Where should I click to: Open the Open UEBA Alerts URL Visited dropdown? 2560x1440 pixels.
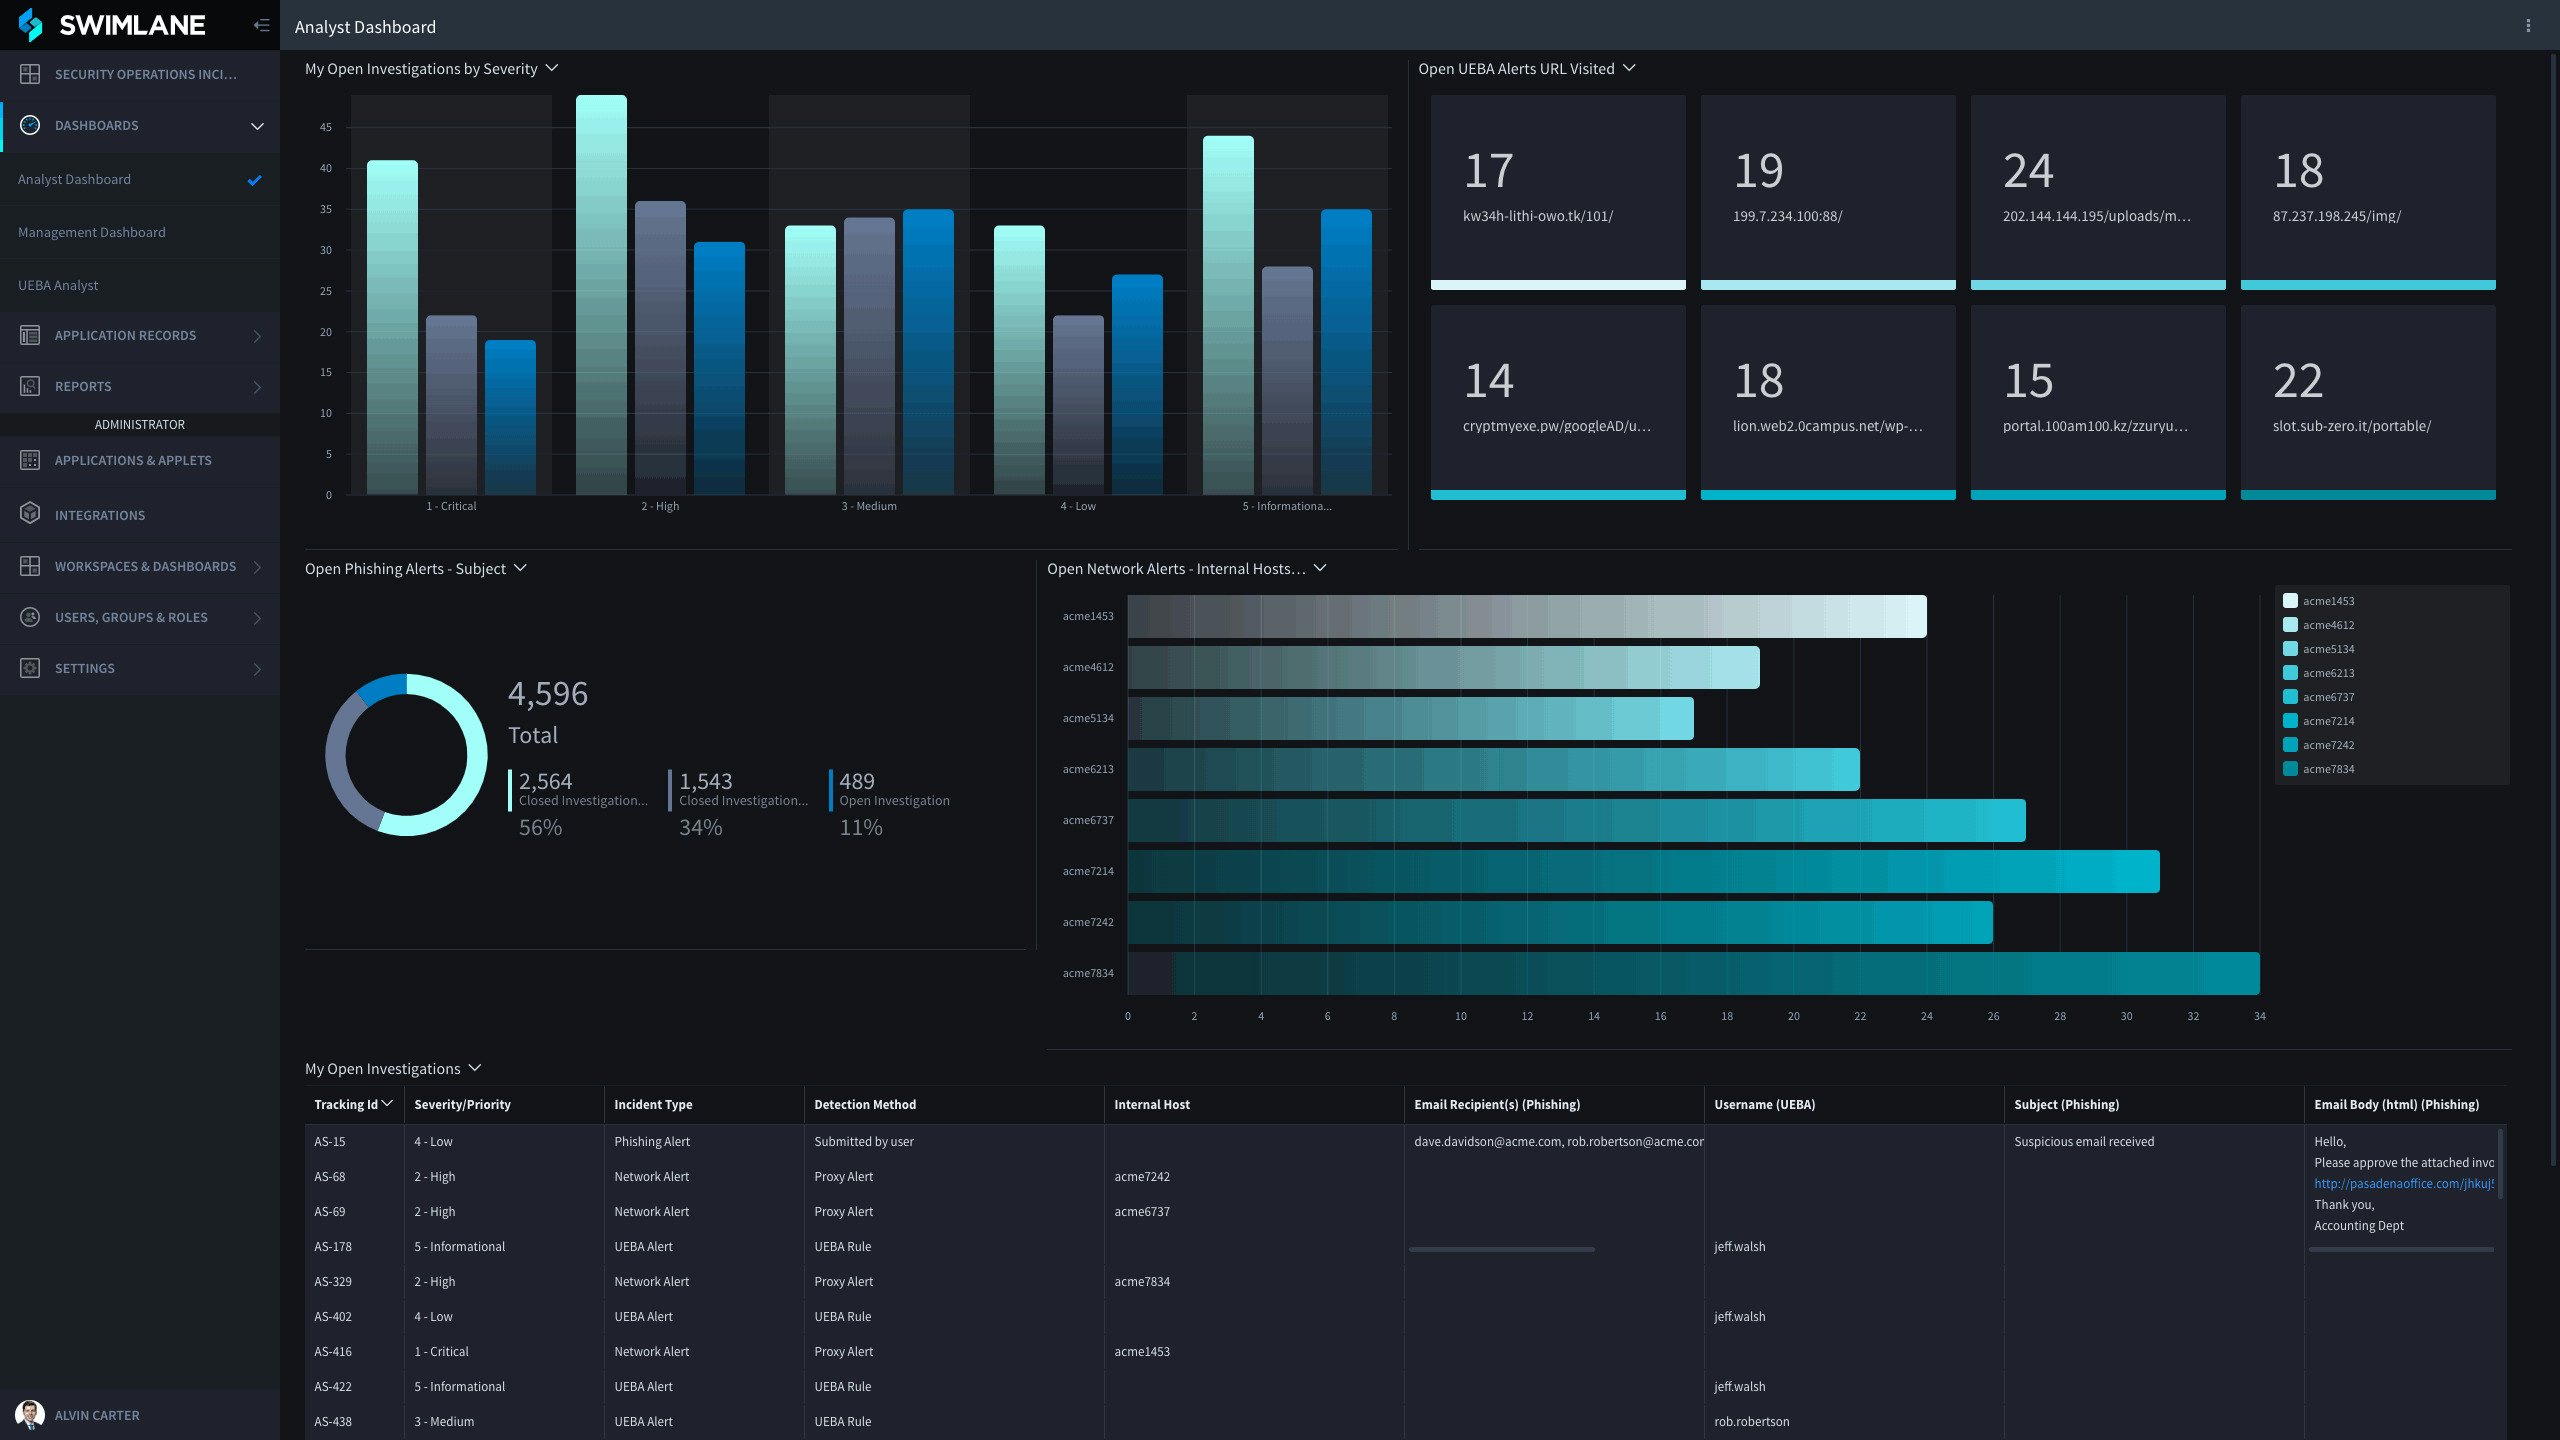point(1629,68)
